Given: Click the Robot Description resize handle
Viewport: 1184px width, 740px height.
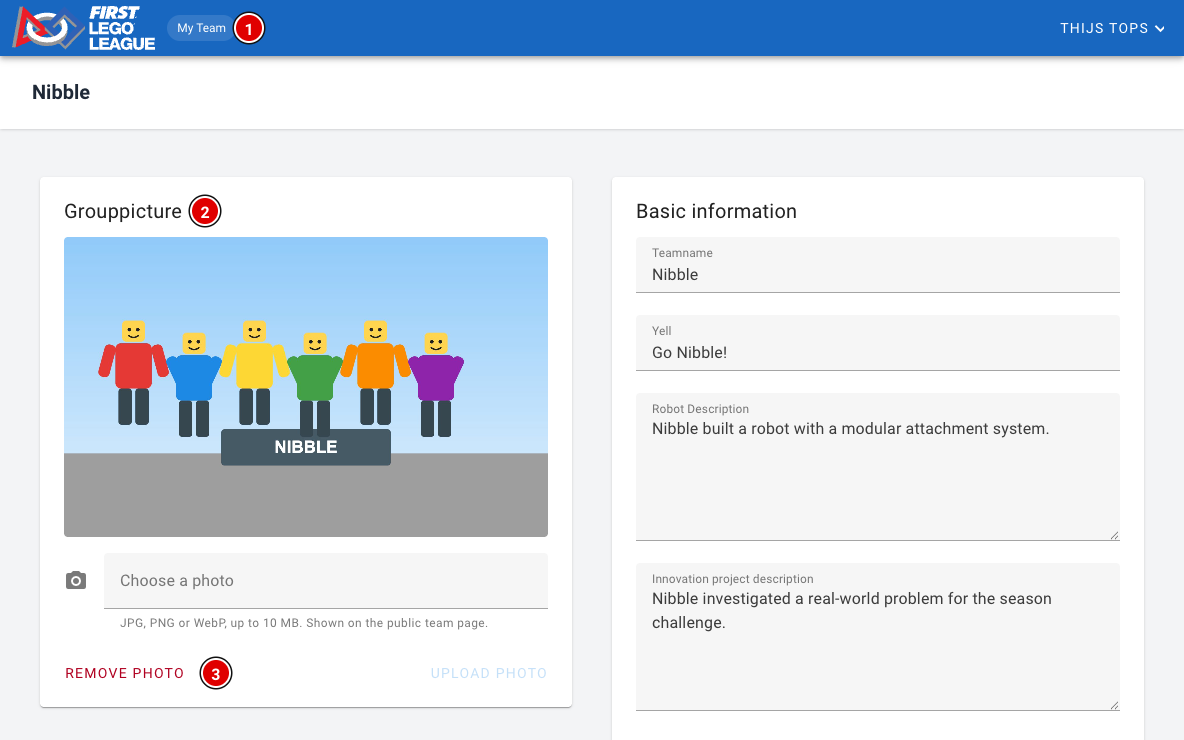Looking at the screenshot, I should 1115,535.
